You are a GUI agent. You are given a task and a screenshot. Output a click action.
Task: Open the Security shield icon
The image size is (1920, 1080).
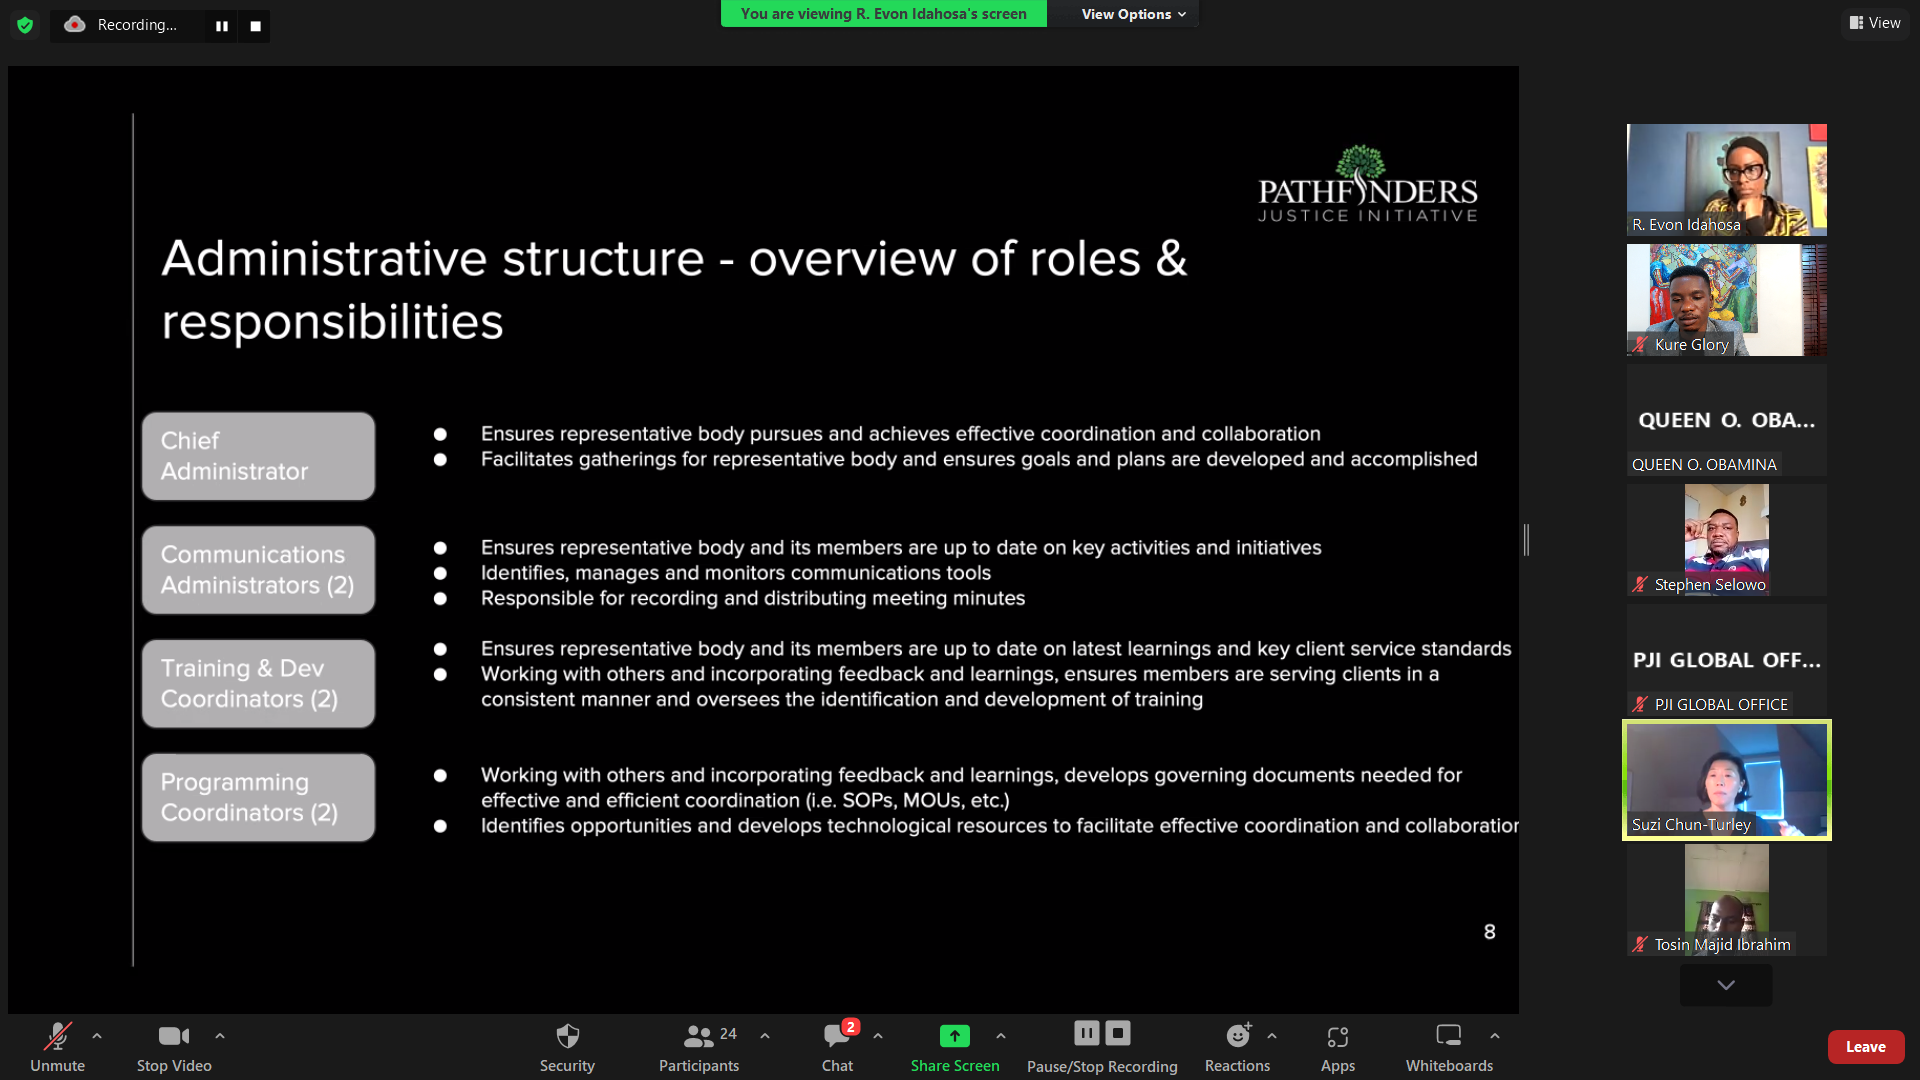567,1036
